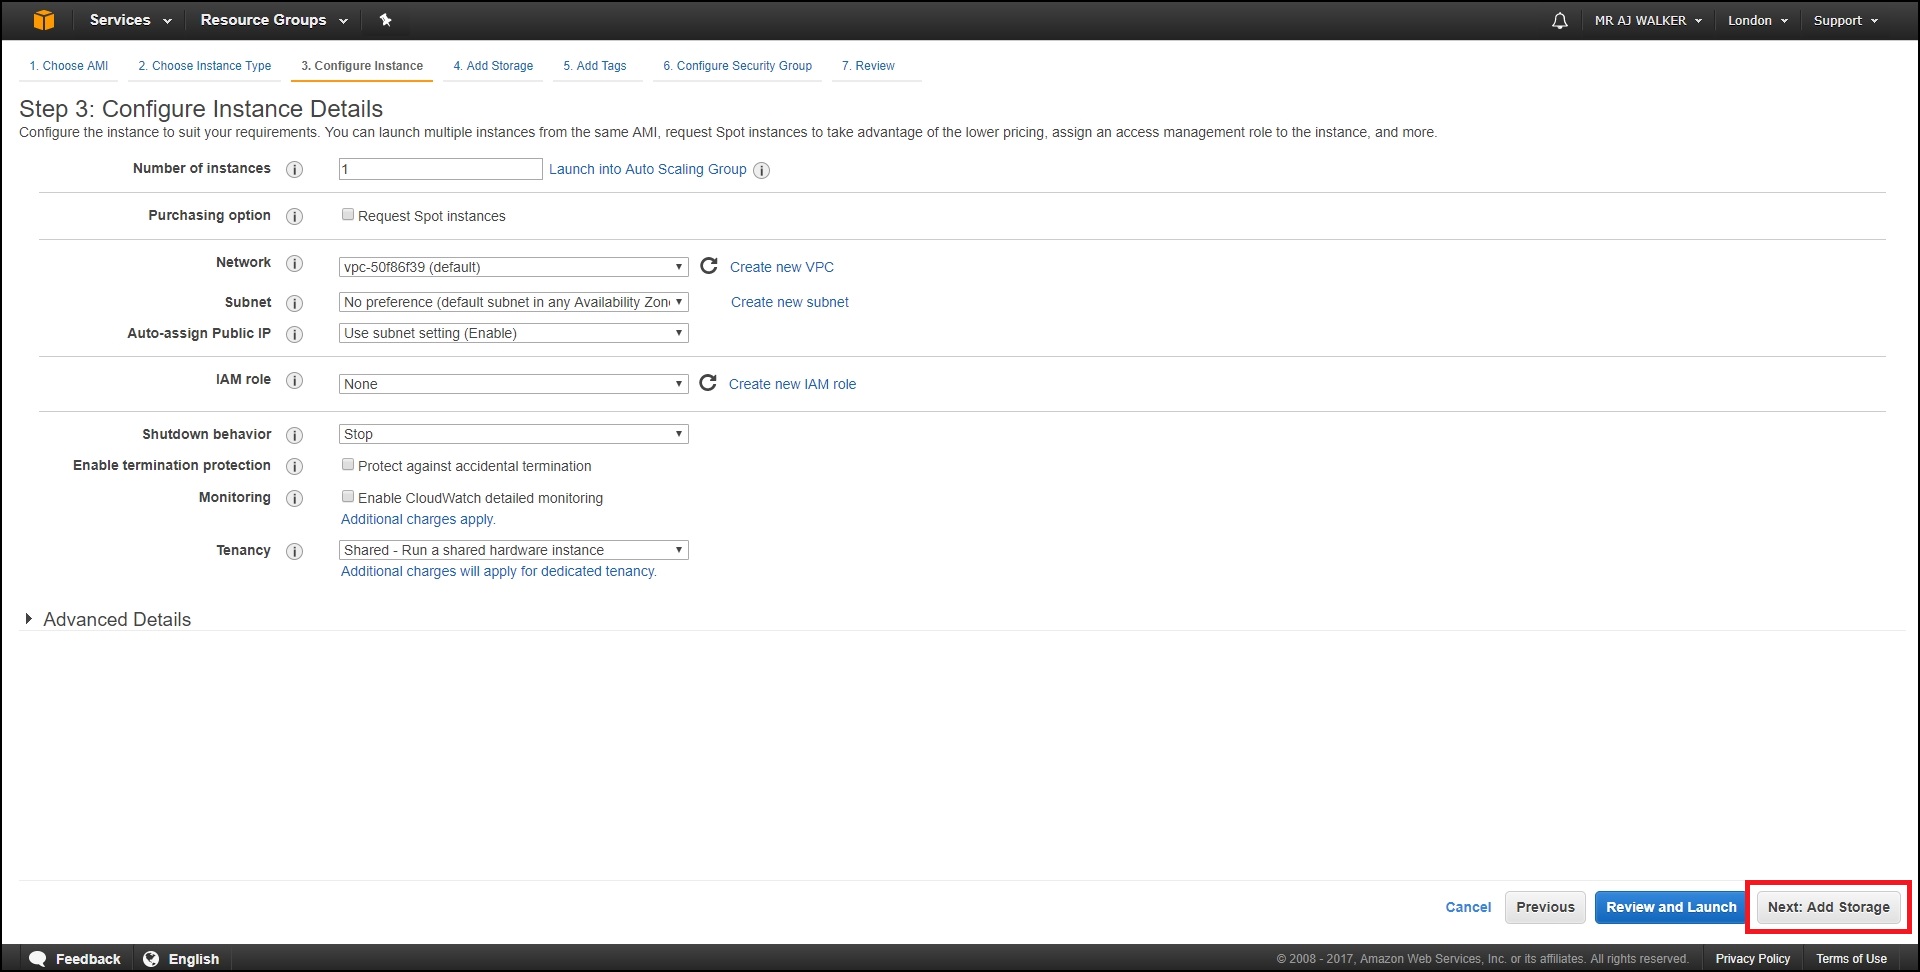Click the Cancel link
The width and height of the screenshot is (1920, 972).
(x=1468, y=907)
